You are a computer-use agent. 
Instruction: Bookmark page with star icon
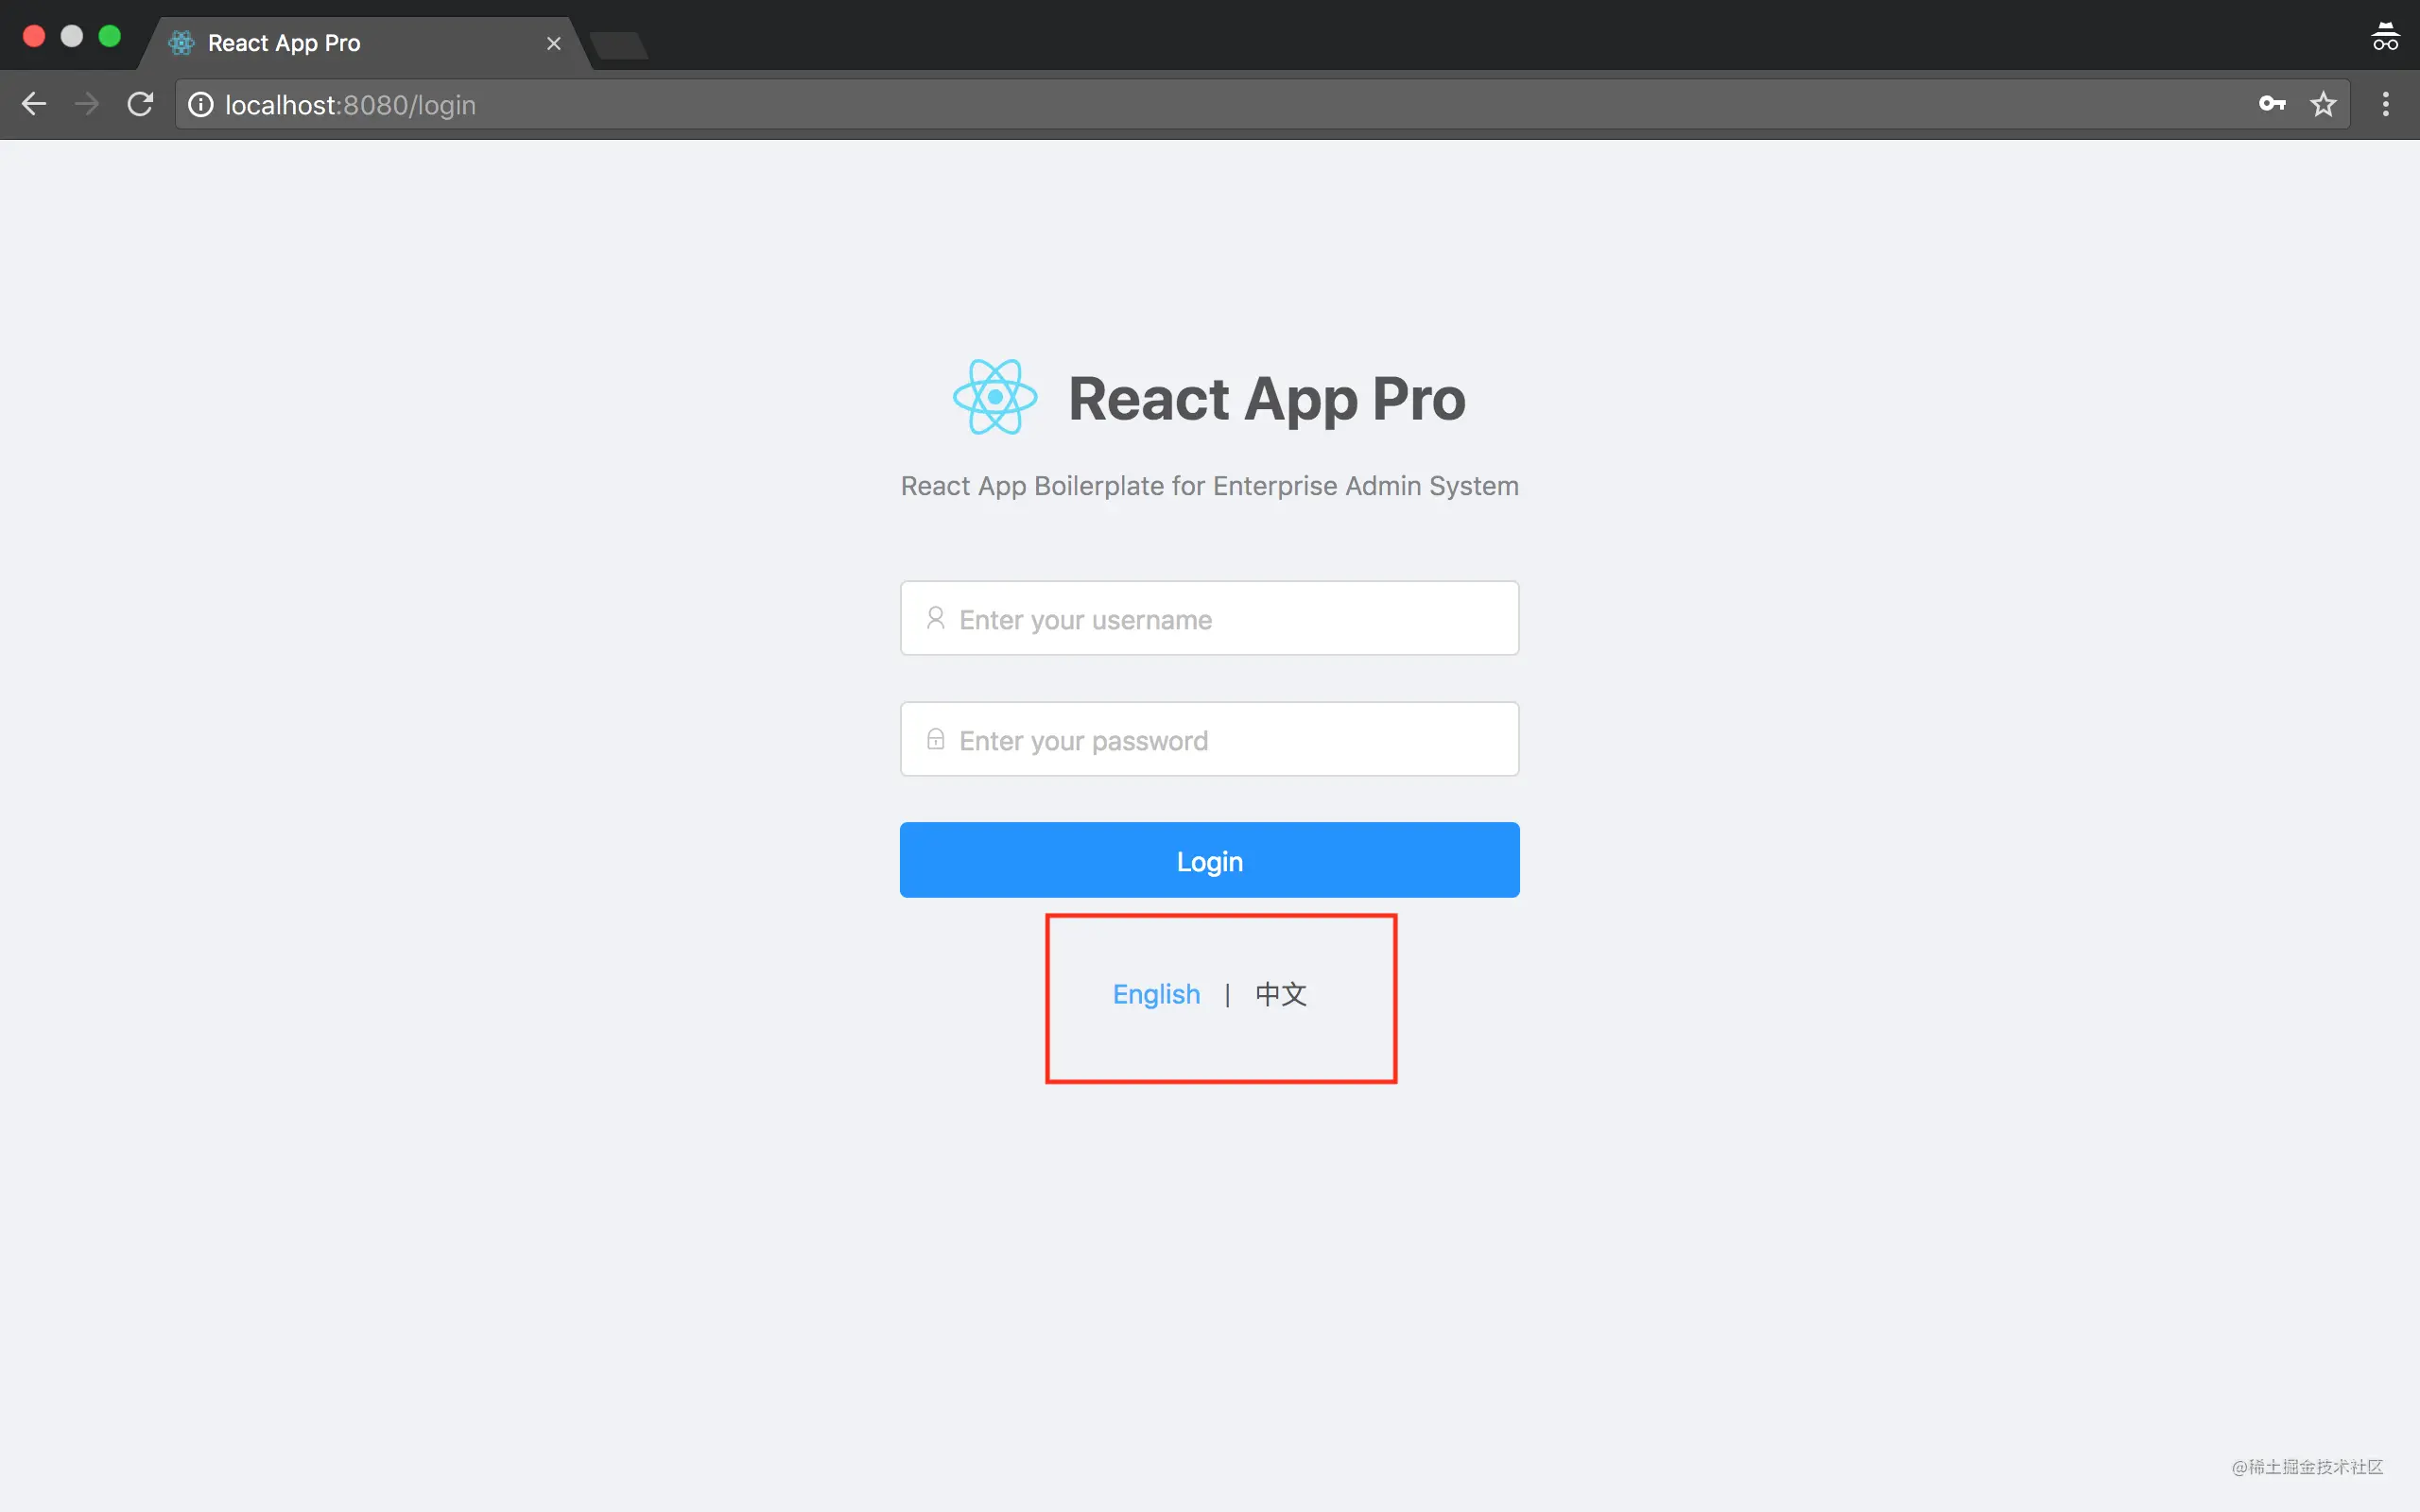2323,104
